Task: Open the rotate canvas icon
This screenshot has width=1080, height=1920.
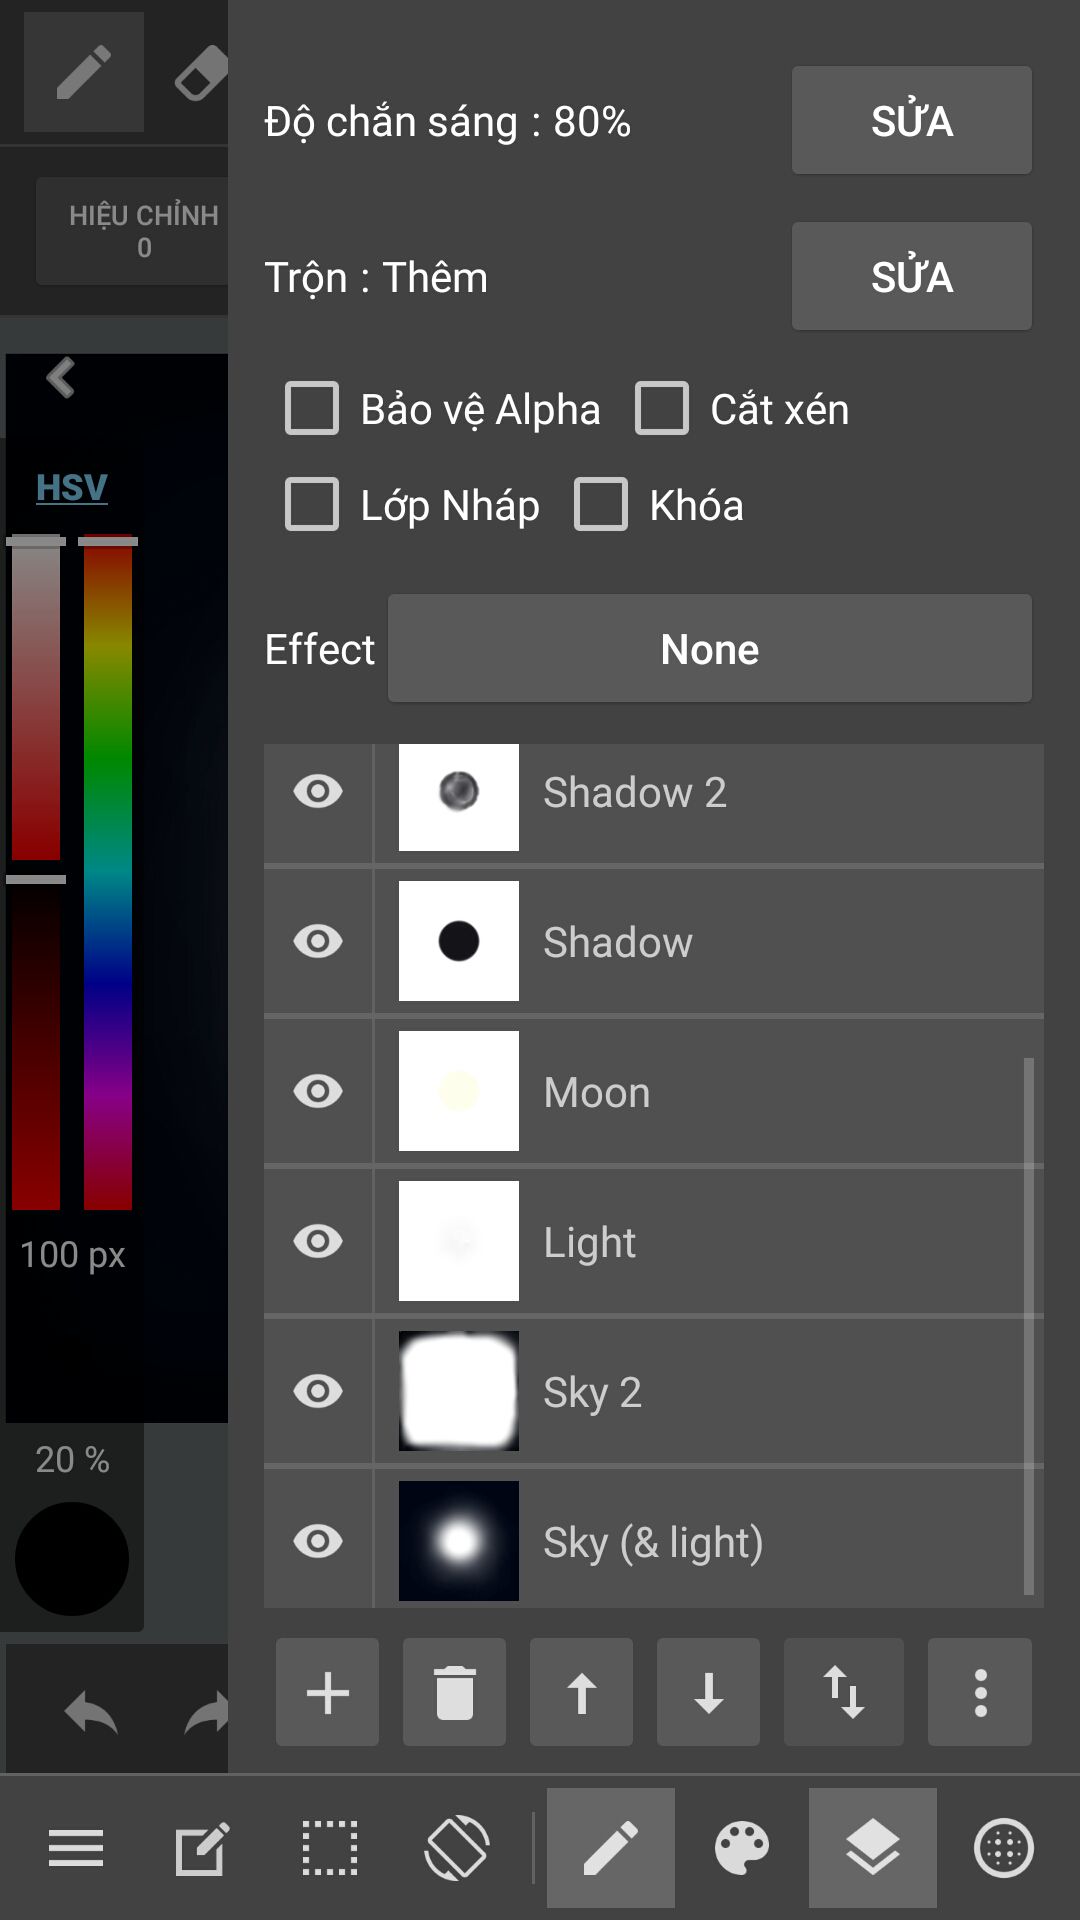Action: [457, 1848]
